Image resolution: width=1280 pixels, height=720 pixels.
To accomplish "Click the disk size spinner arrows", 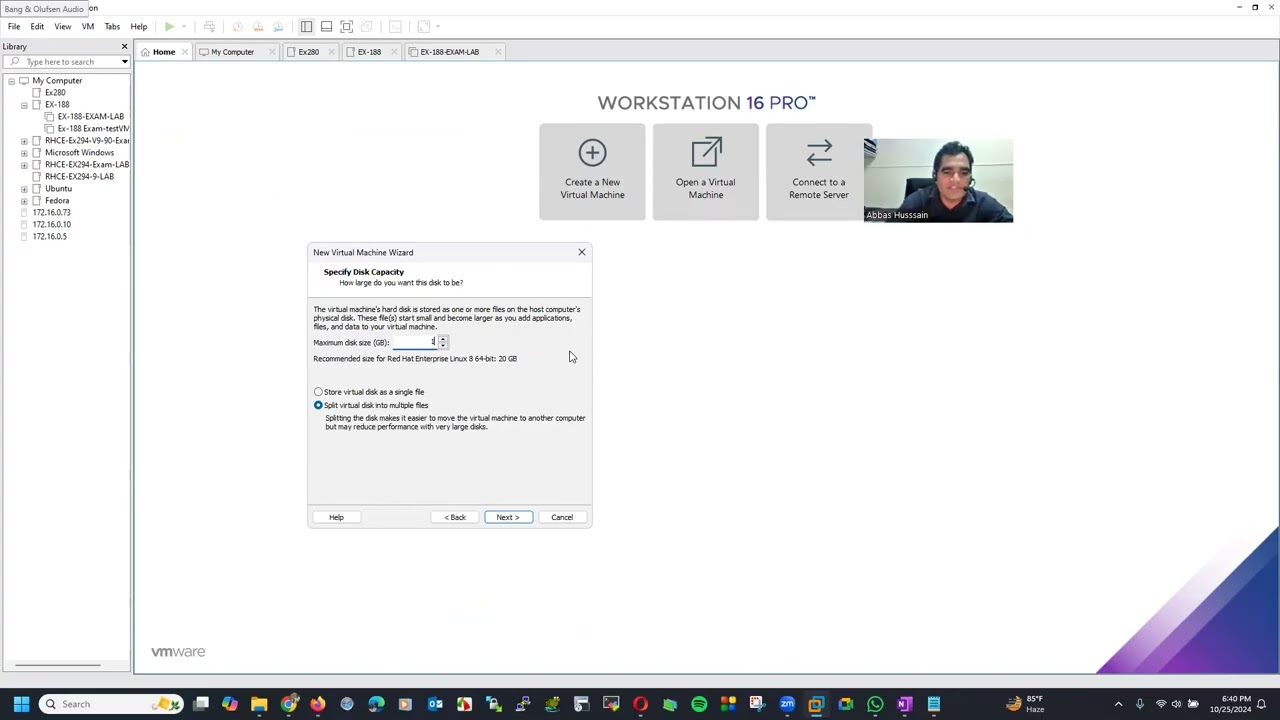I will 442,342.
